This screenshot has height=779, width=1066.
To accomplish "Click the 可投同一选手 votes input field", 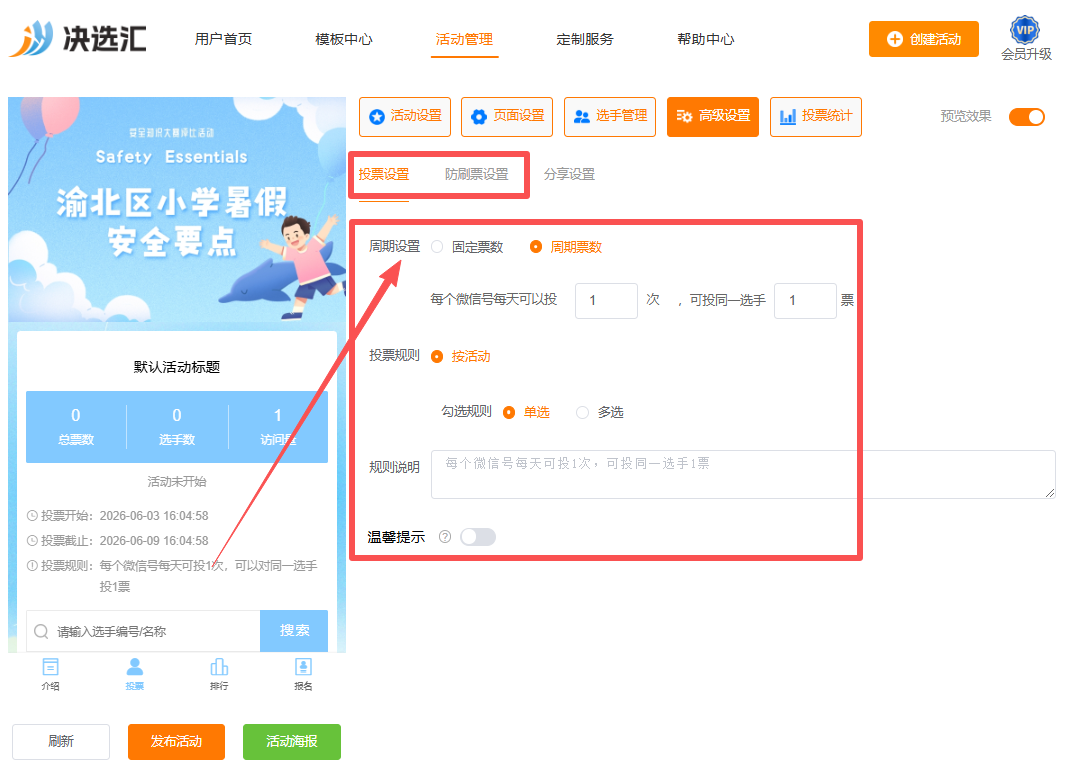I will click(805, 300).
